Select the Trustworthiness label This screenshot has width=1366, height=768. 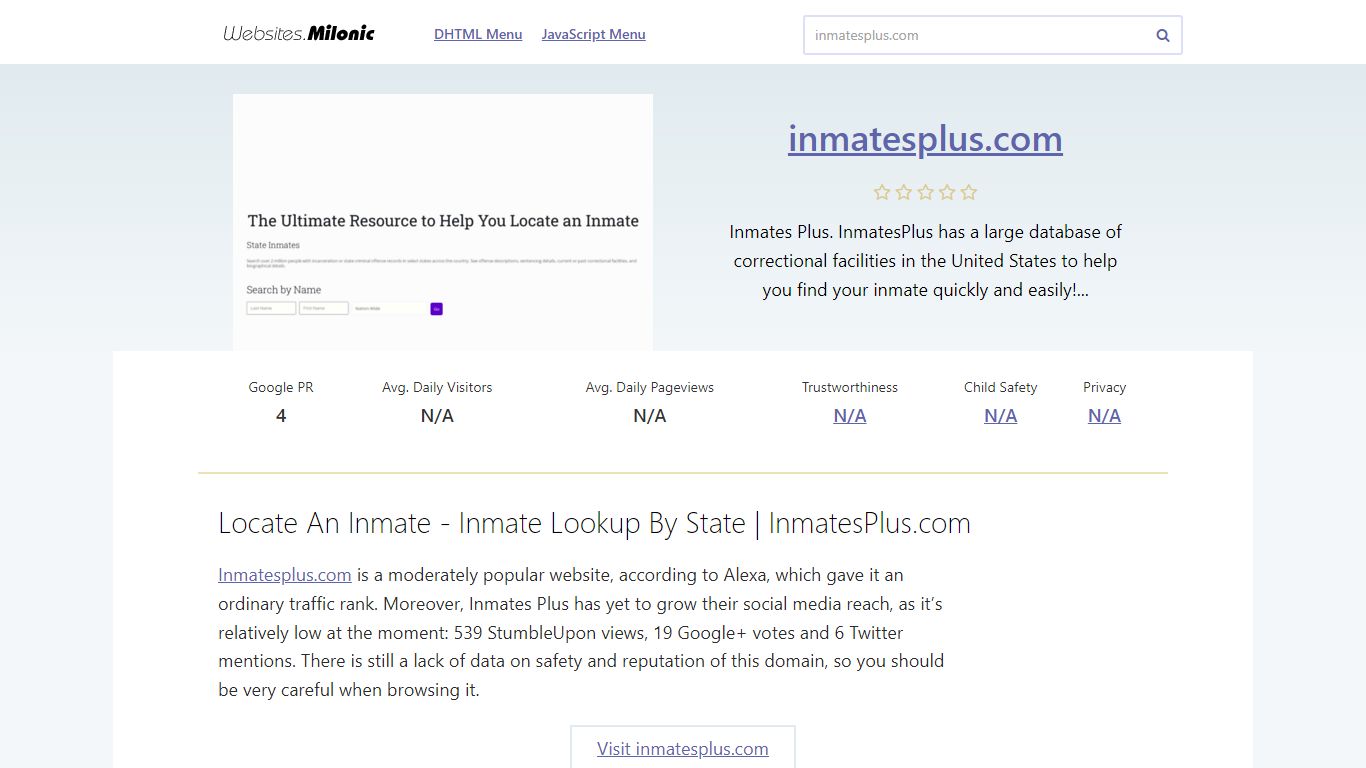(x=850, y=387)
